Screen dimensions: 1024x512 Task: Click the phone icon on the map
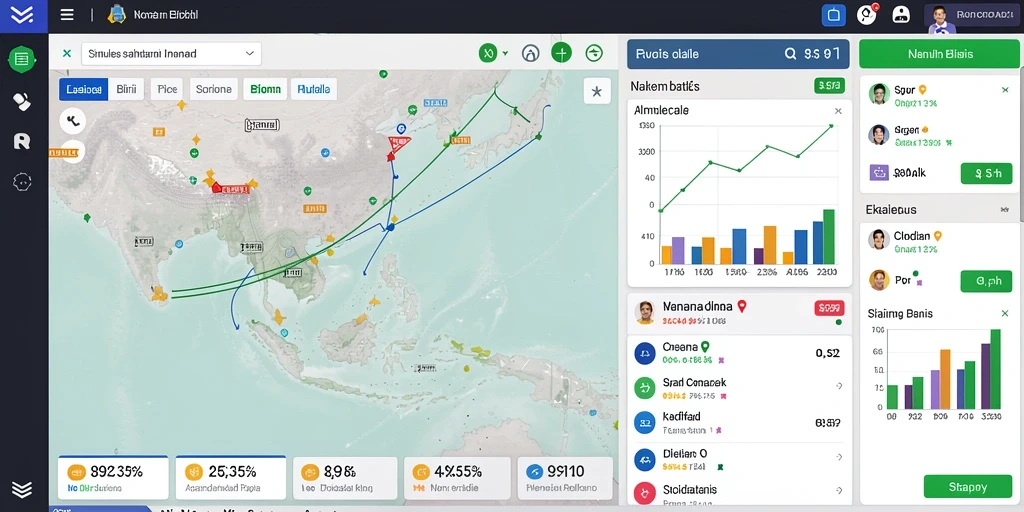pos(72,120)
